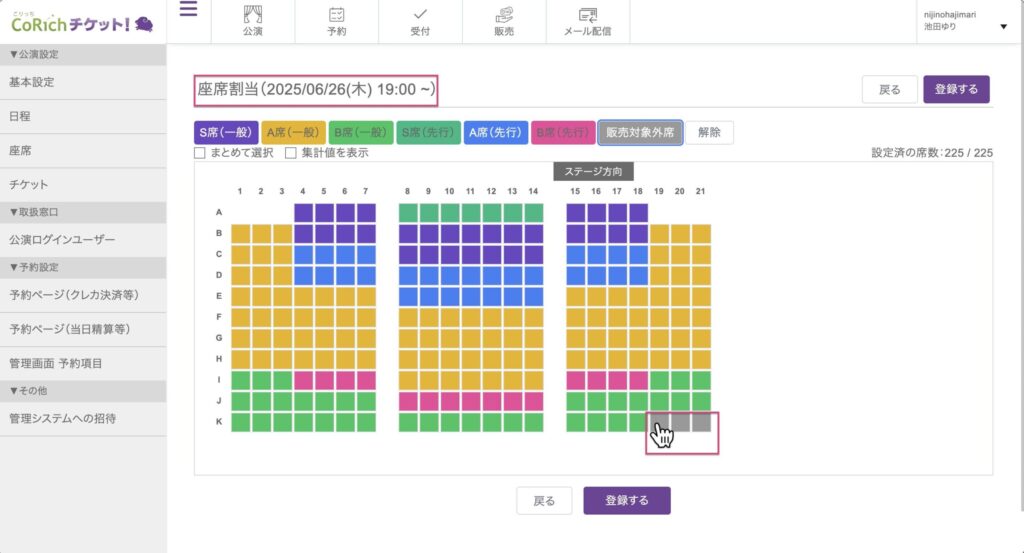Open the hamburger menu icon
The width and height of the screenshot is (1024, 553).
(x=188, y=10)
